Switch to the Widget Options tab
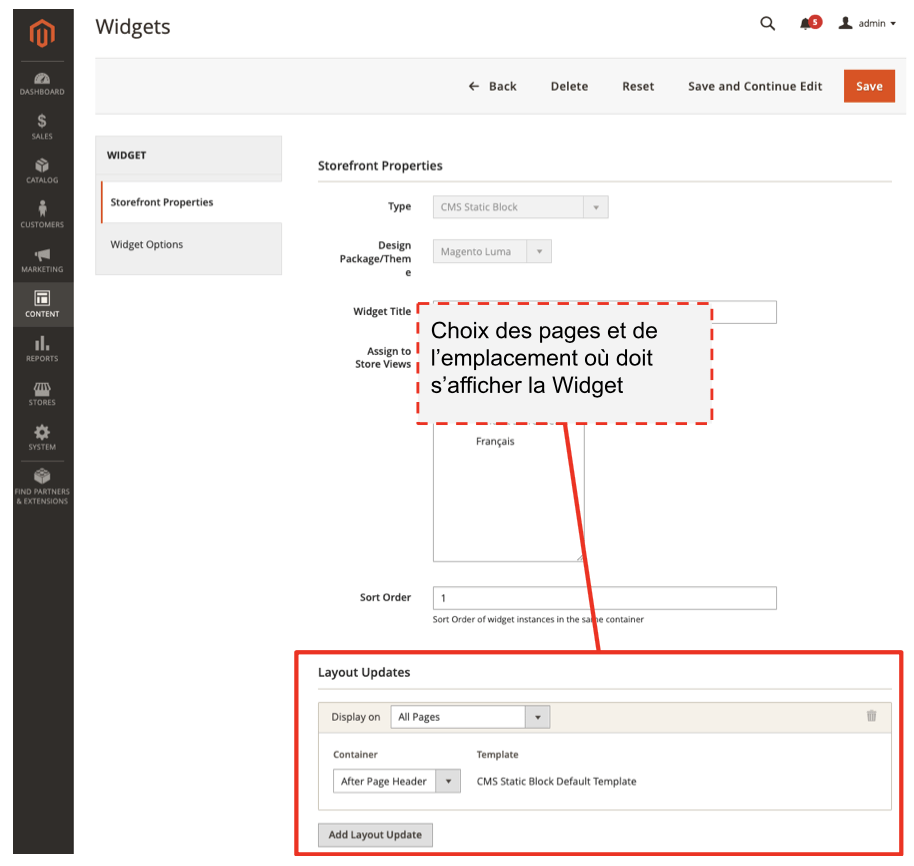914x866 pixels. [x=189, y=244]
